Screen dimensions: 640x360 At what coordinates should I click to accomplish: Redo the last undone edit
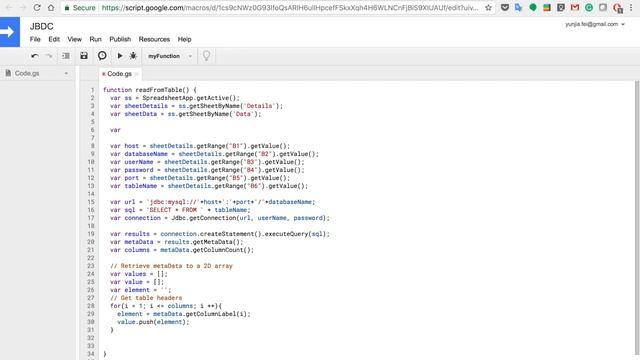[x=49, y=56]
